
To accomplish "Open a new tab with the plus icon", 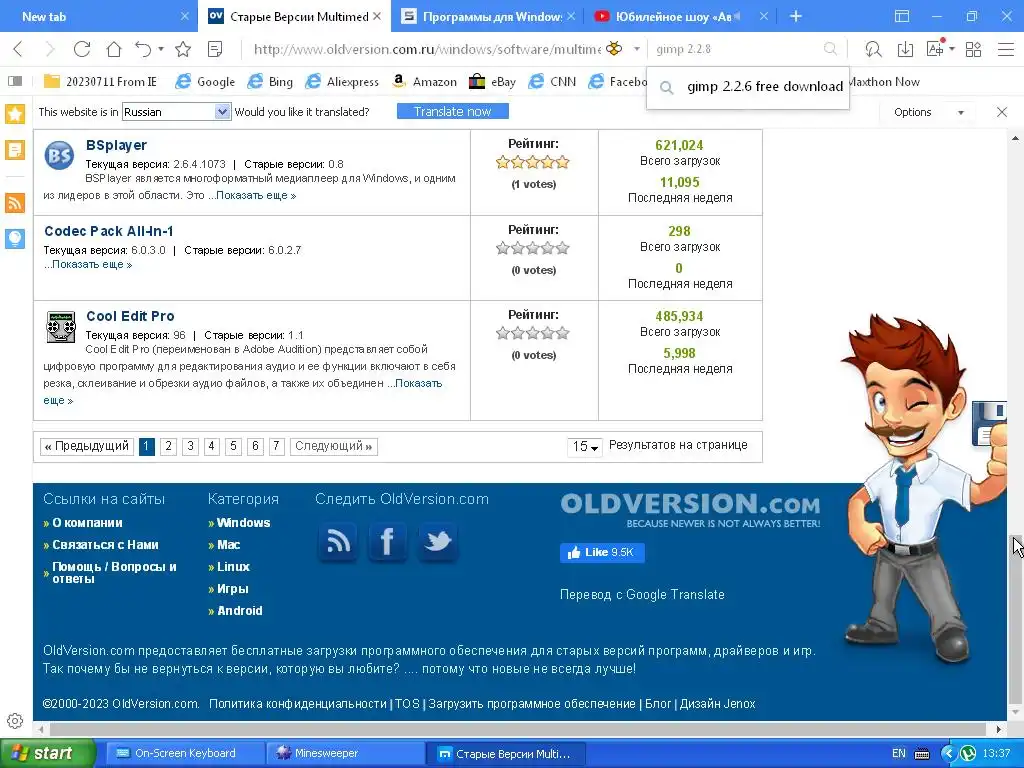I will (x=795, y=16).
